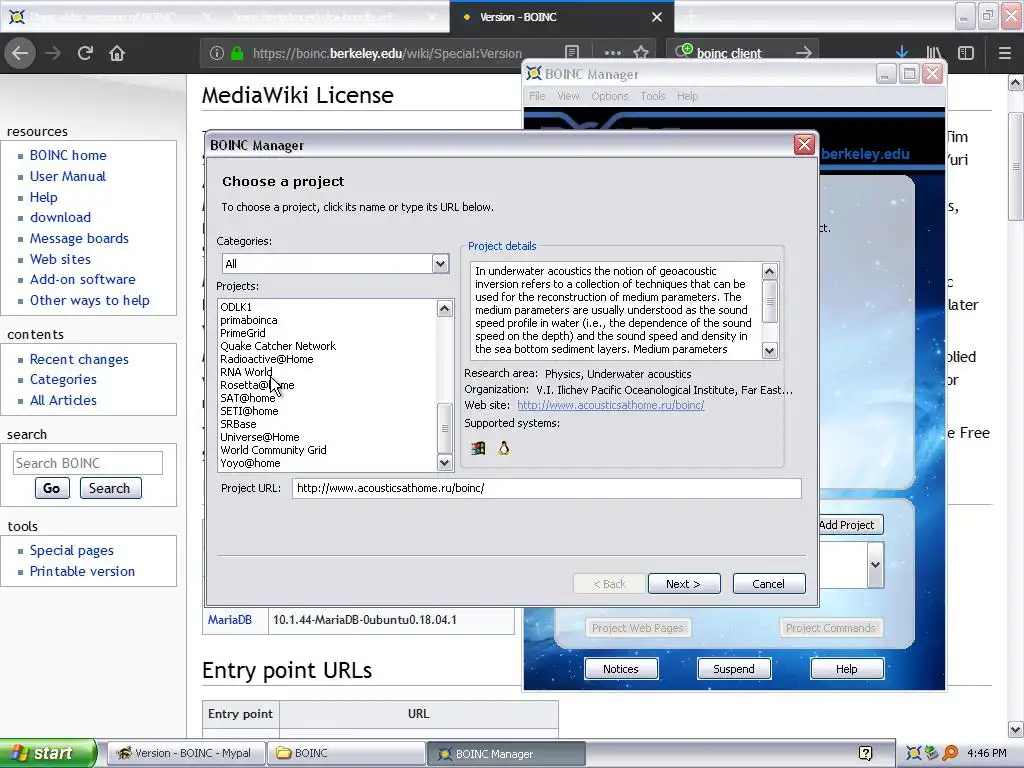Open Options menu in BOINC Manager window
The image size is (1024, 768).
pos(609,96)
